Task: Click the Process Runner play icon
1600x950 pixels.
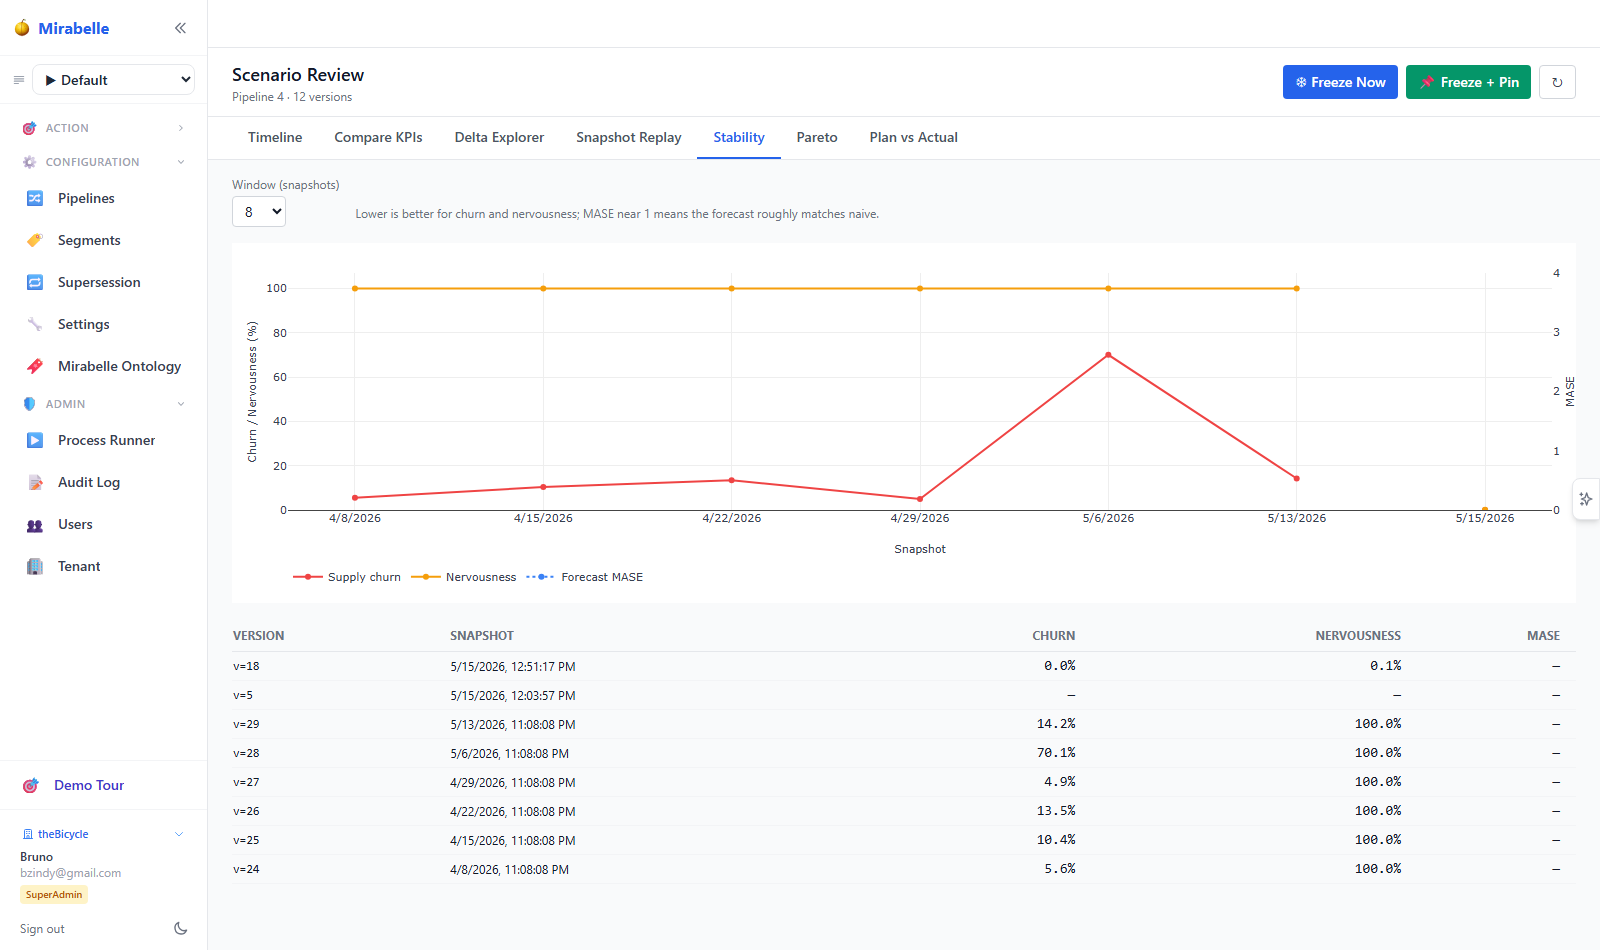Action: click(35, 440)
